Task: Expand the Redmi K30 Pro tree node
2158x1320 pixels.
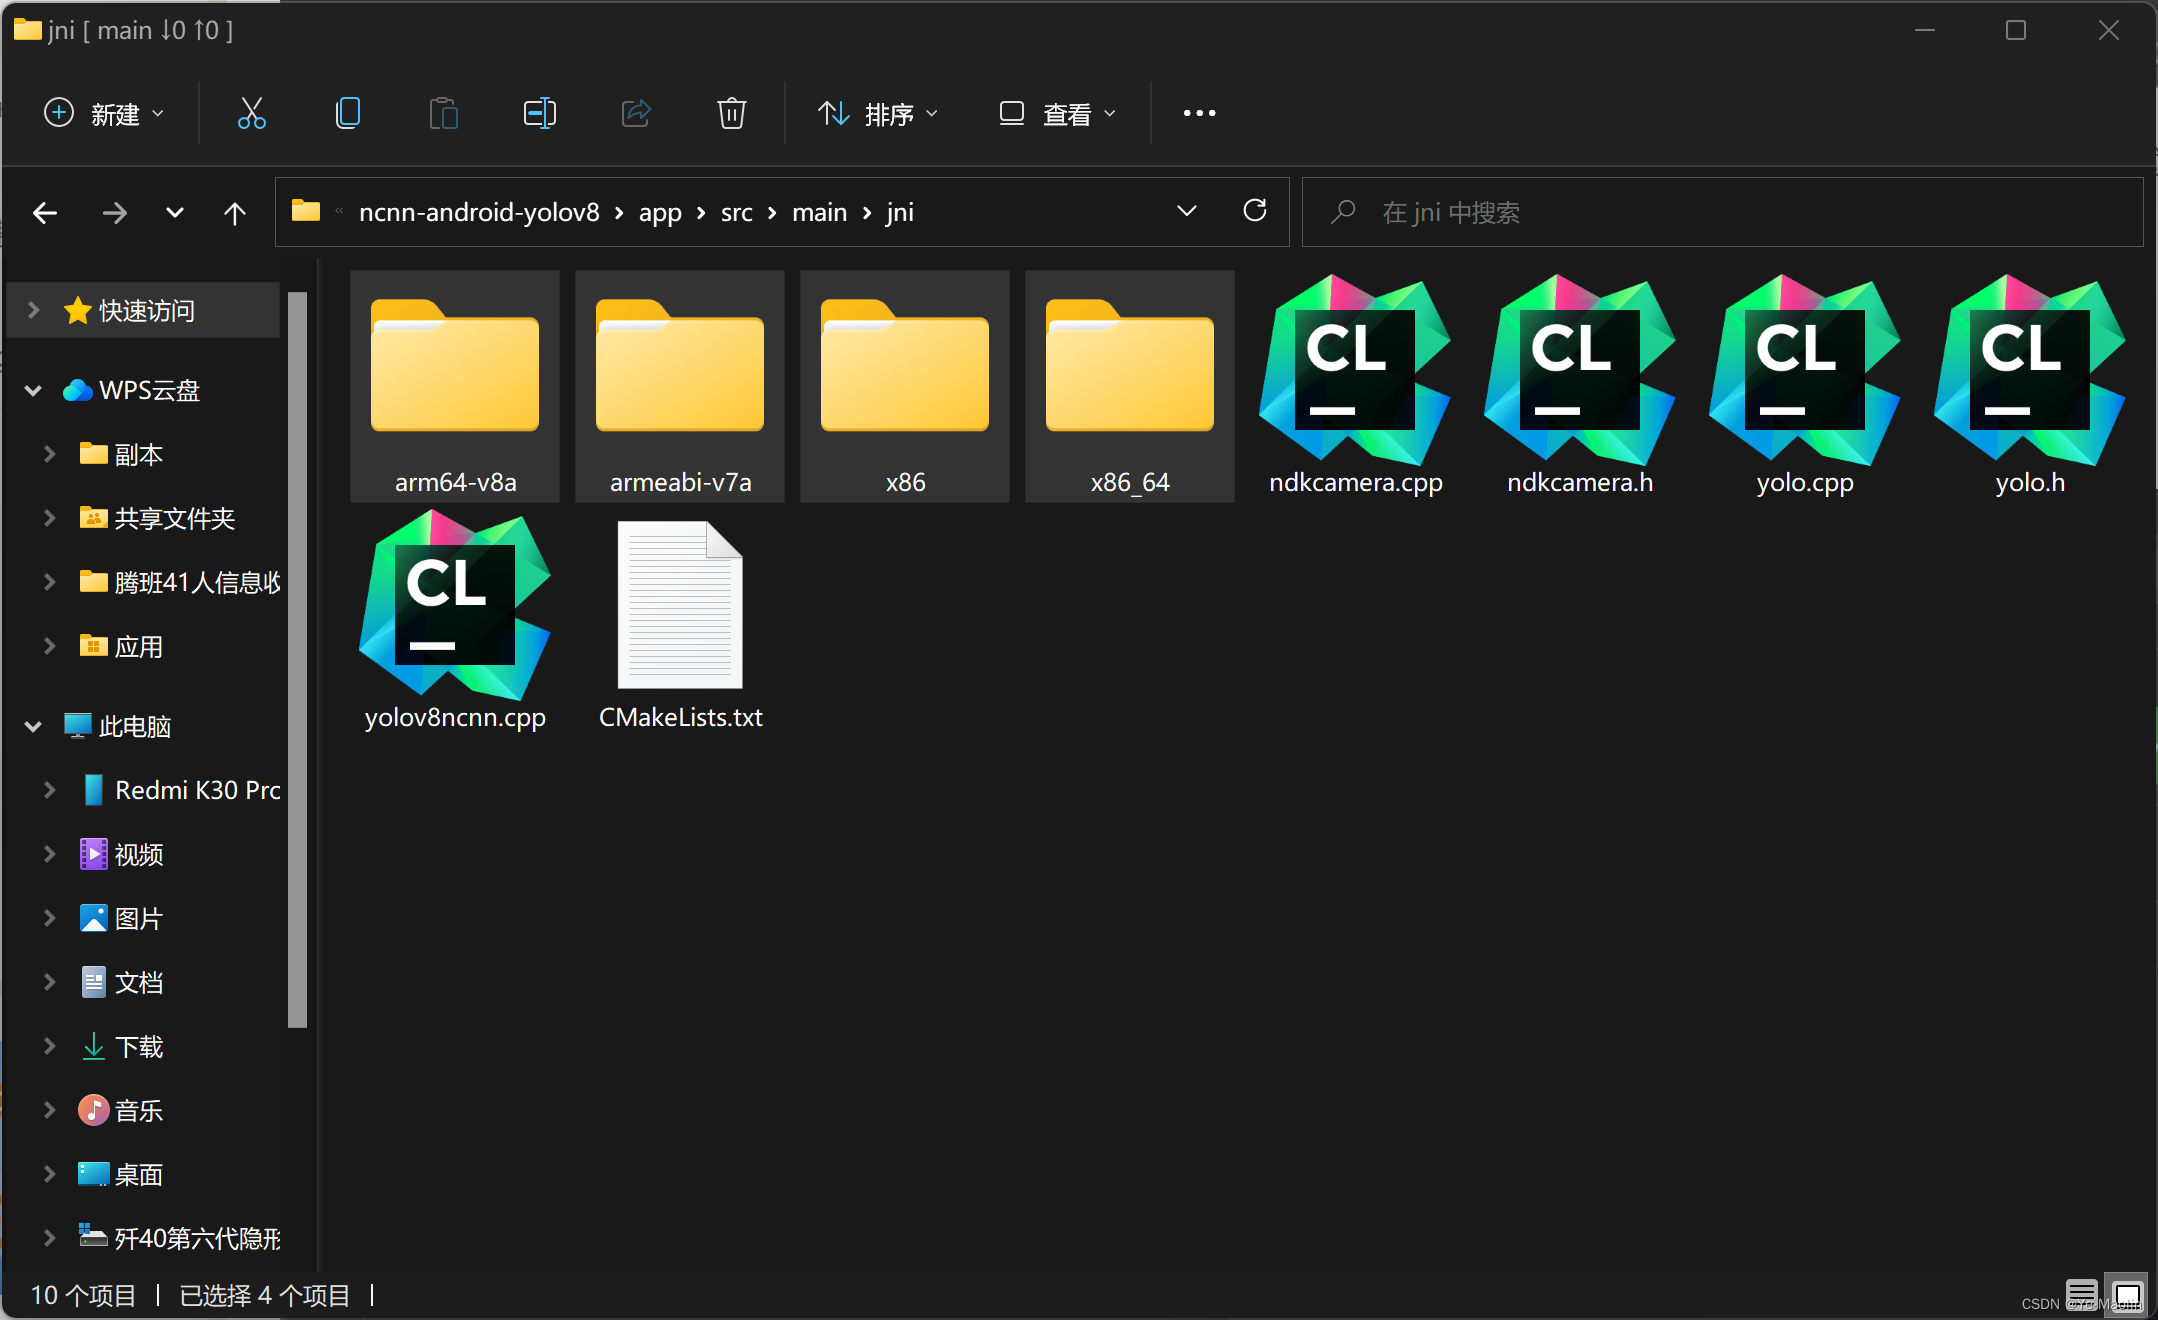Action: (49, 790)
